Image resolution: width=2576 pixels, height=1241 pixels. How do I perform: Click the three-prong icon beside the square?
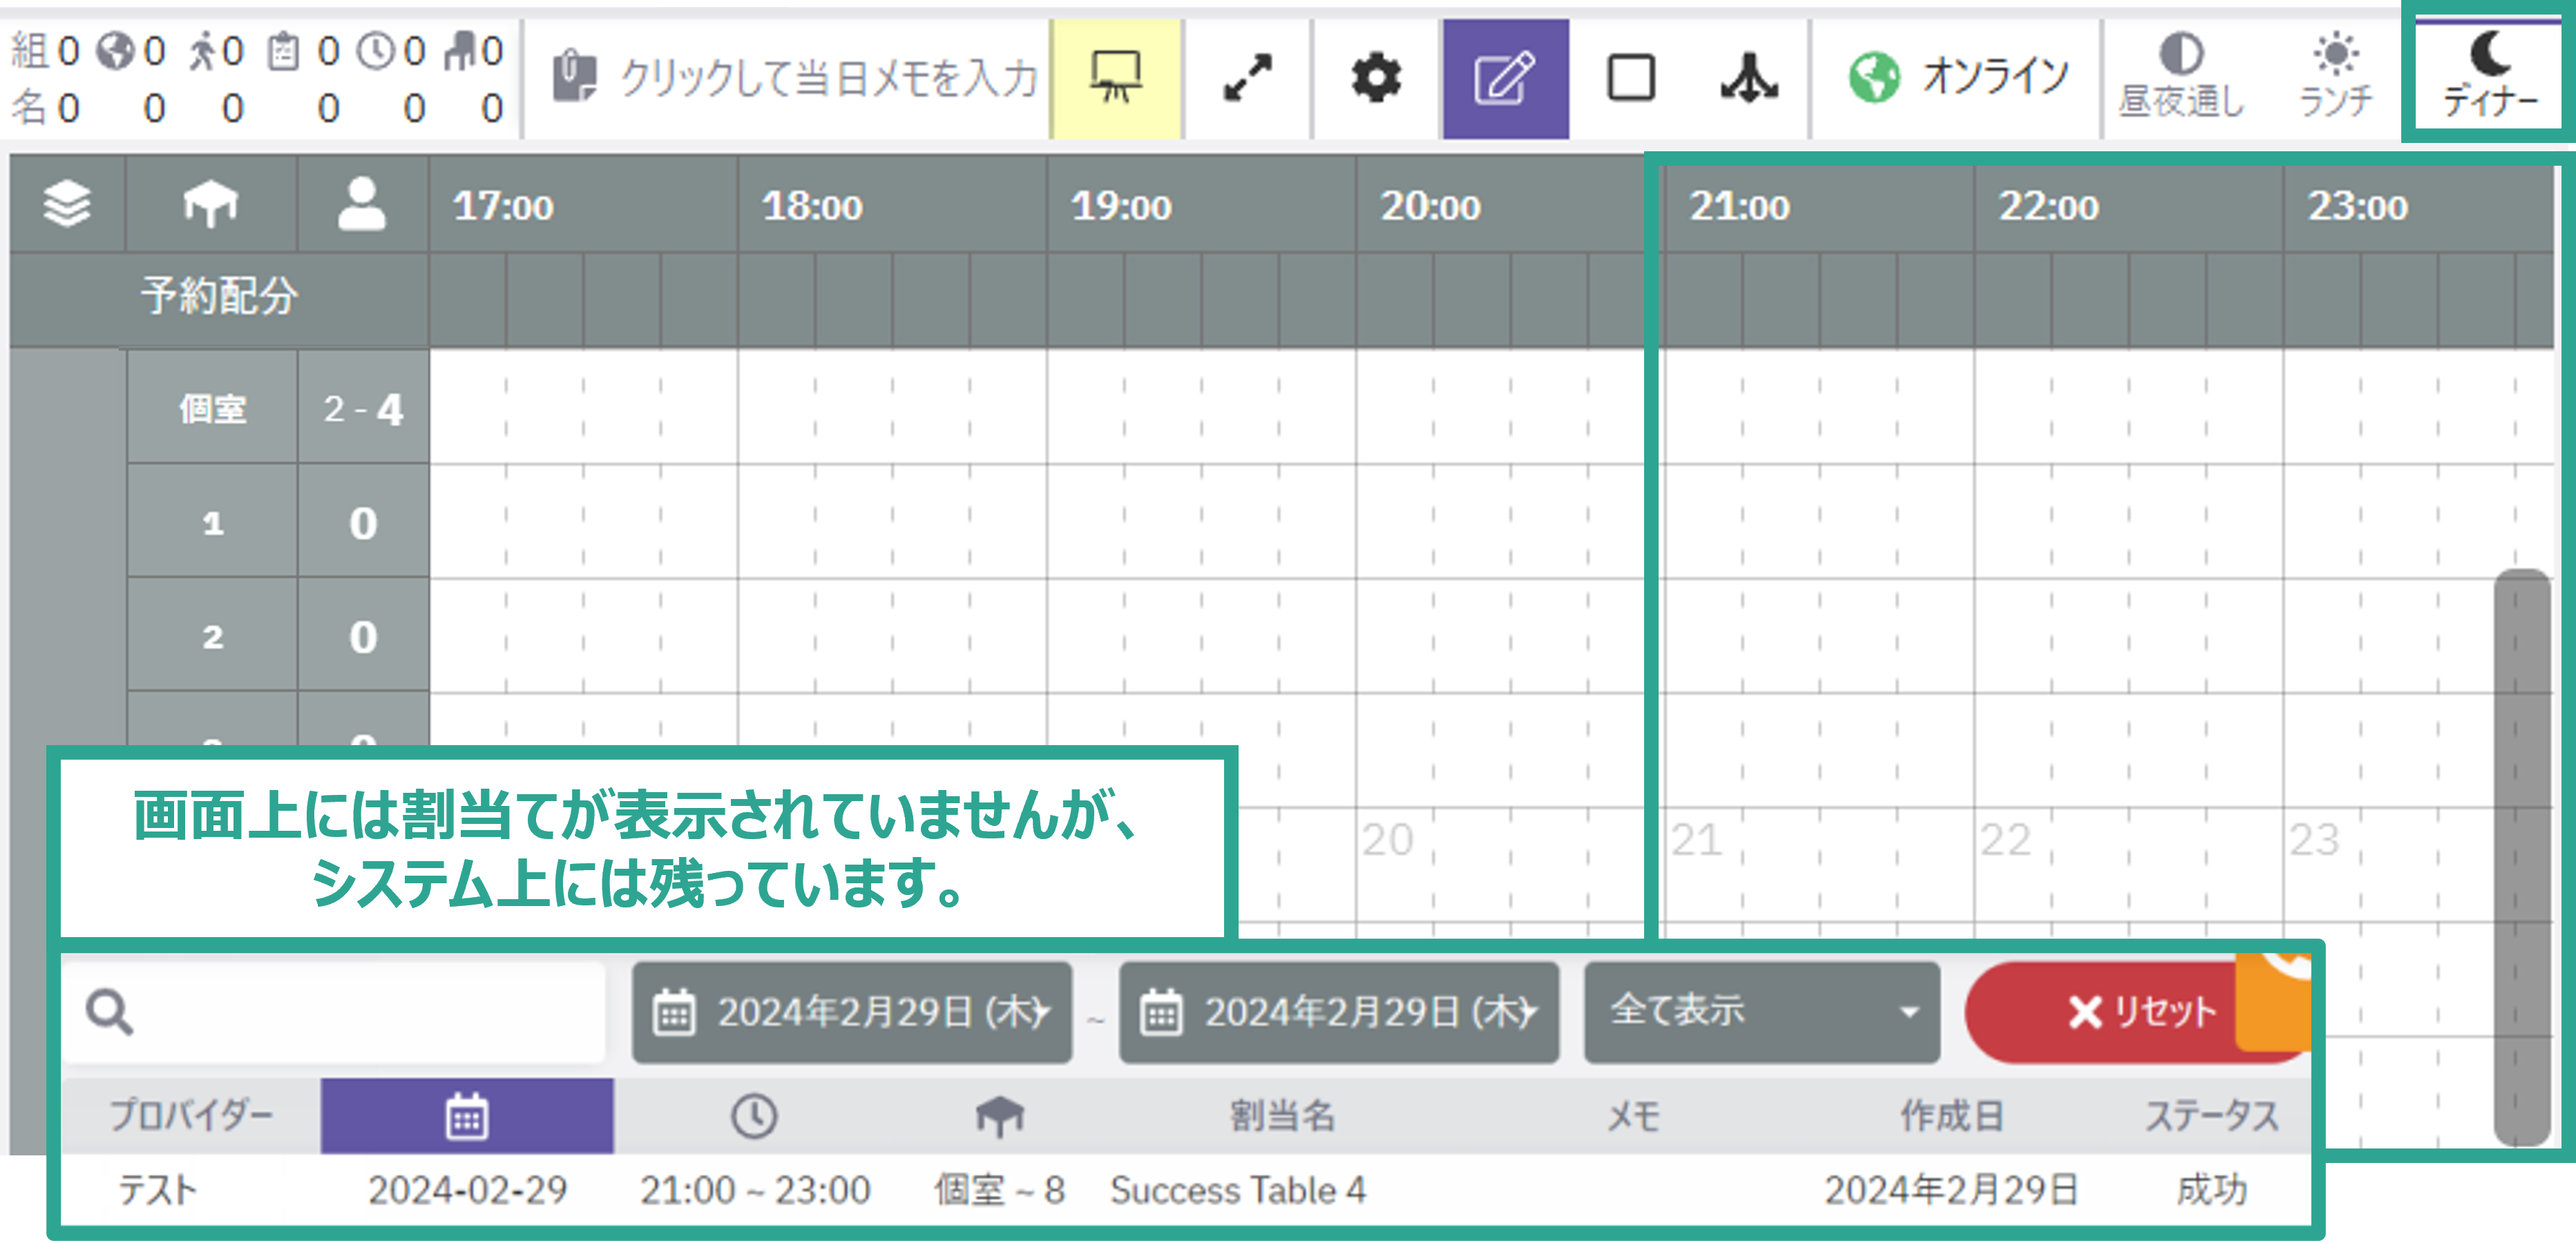(1749, 78)
